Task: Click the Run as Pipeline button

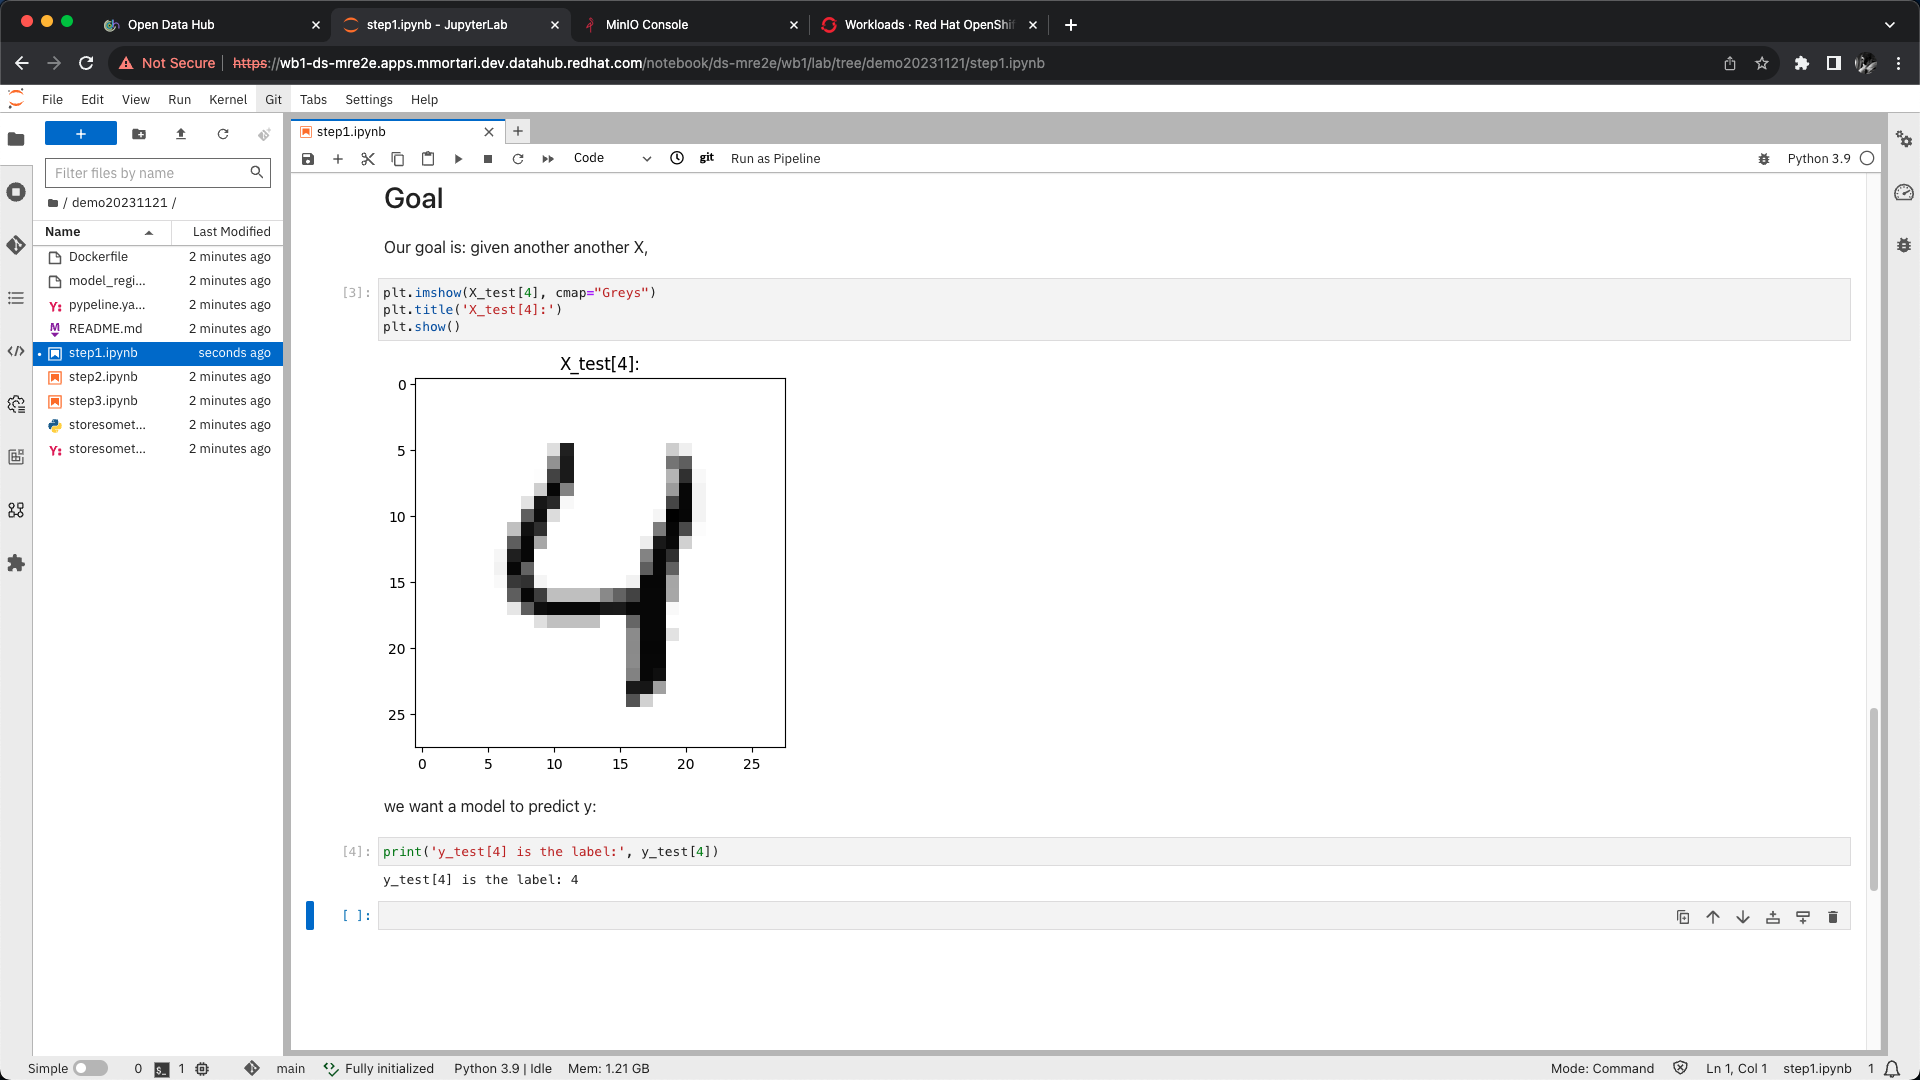Action: pyautogui.click(x=775, y=159)
